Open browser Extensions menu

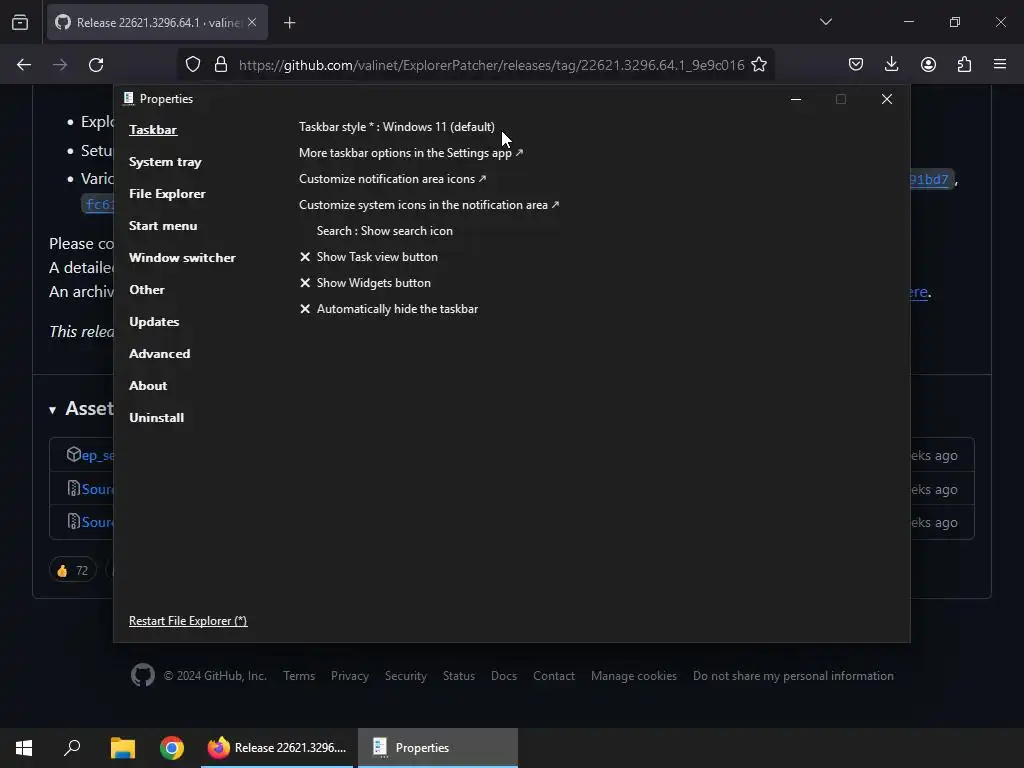tap(964, 65)
